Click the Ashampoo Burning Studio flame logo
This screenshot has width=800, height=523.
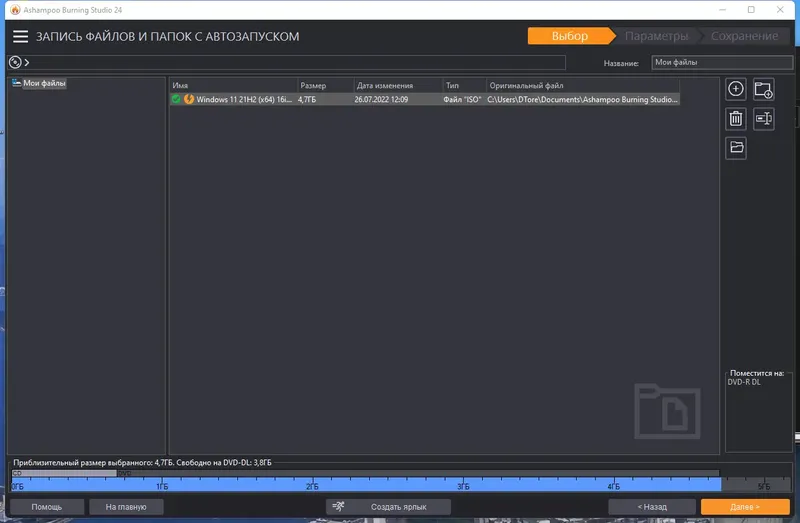tap(15, 10)
